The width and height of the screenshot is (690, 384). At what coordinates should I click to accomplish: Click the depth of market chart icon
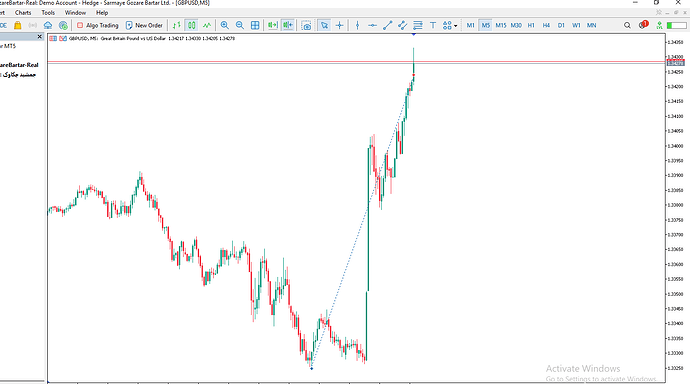click(63, 39)
